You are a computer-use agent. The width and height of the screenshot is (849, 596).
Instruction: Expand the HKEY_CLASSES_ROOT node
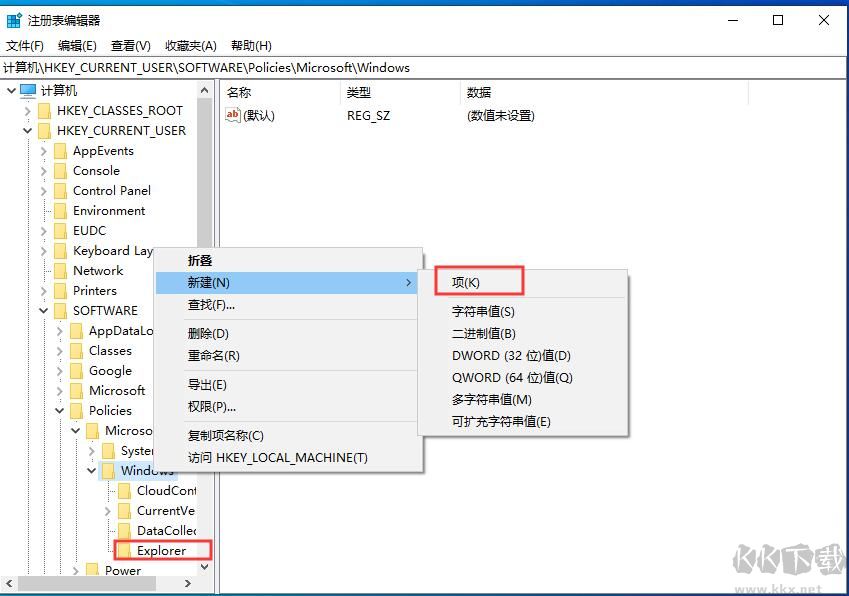pyautogui.click(x=27, y=110)
